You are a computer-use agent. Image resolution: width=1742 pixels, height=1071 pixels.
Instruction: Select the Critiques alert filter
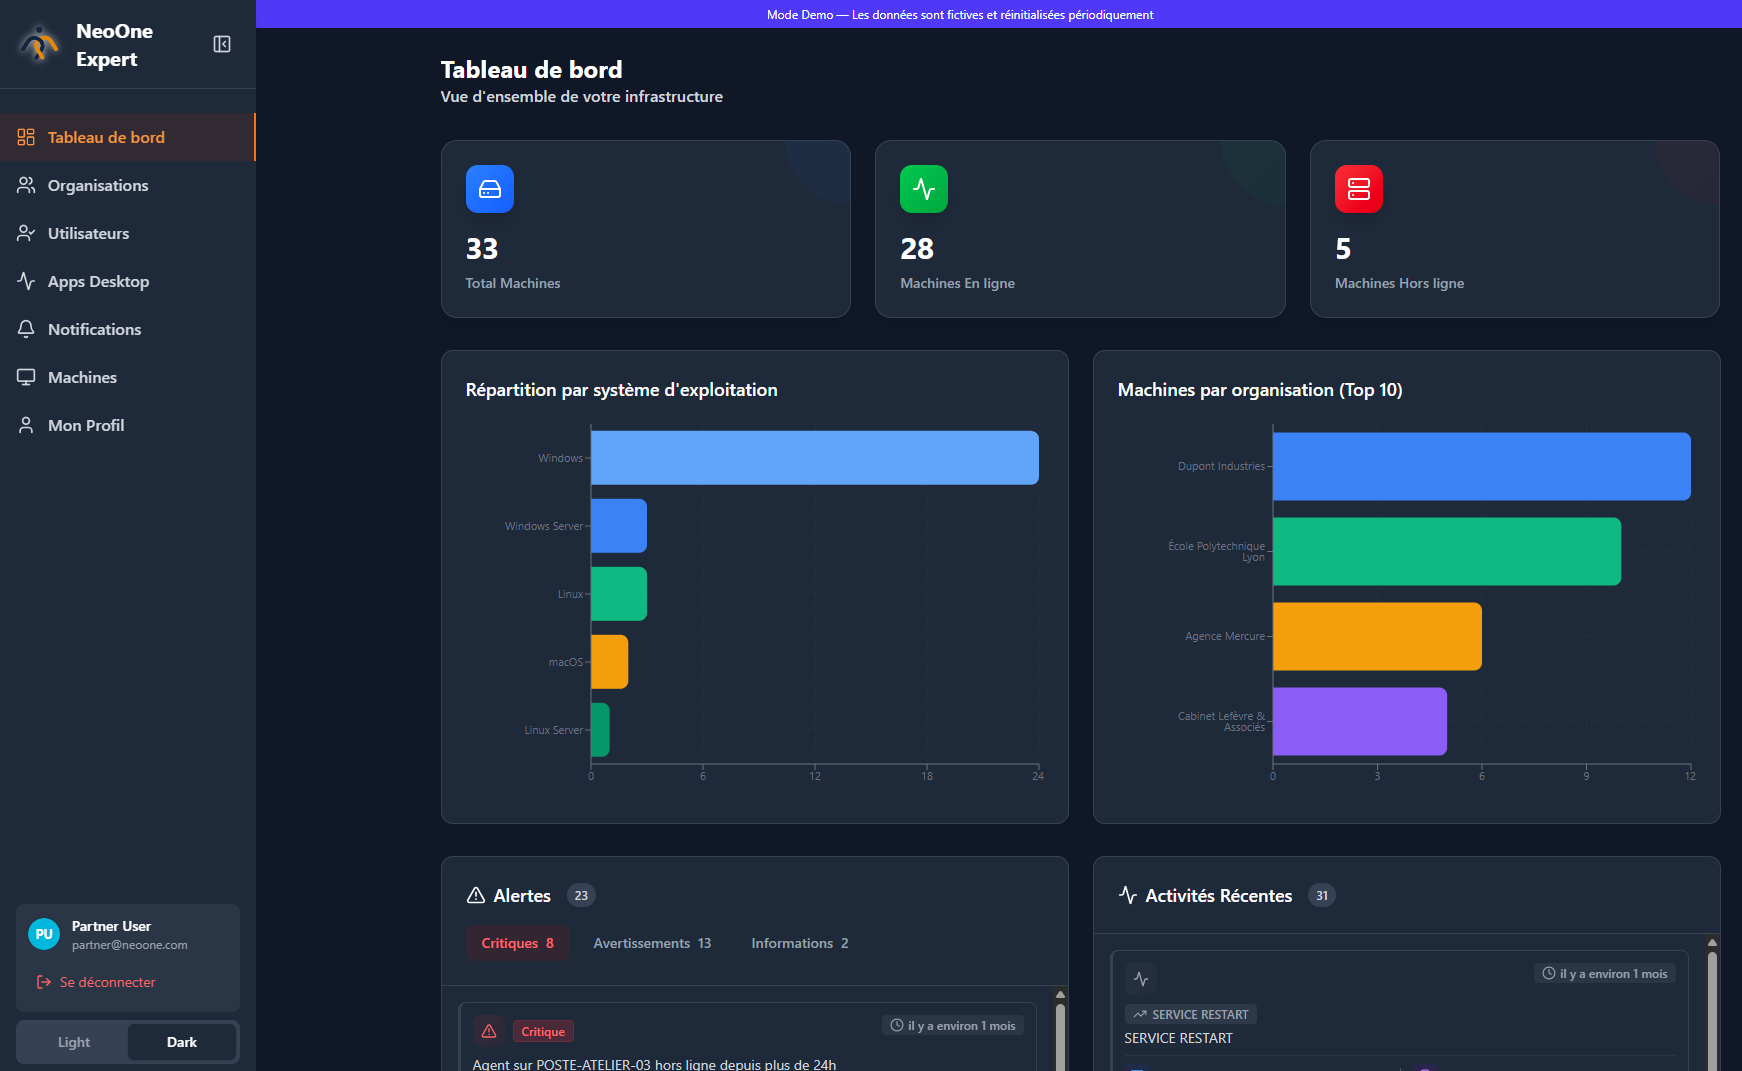[517, 943]
